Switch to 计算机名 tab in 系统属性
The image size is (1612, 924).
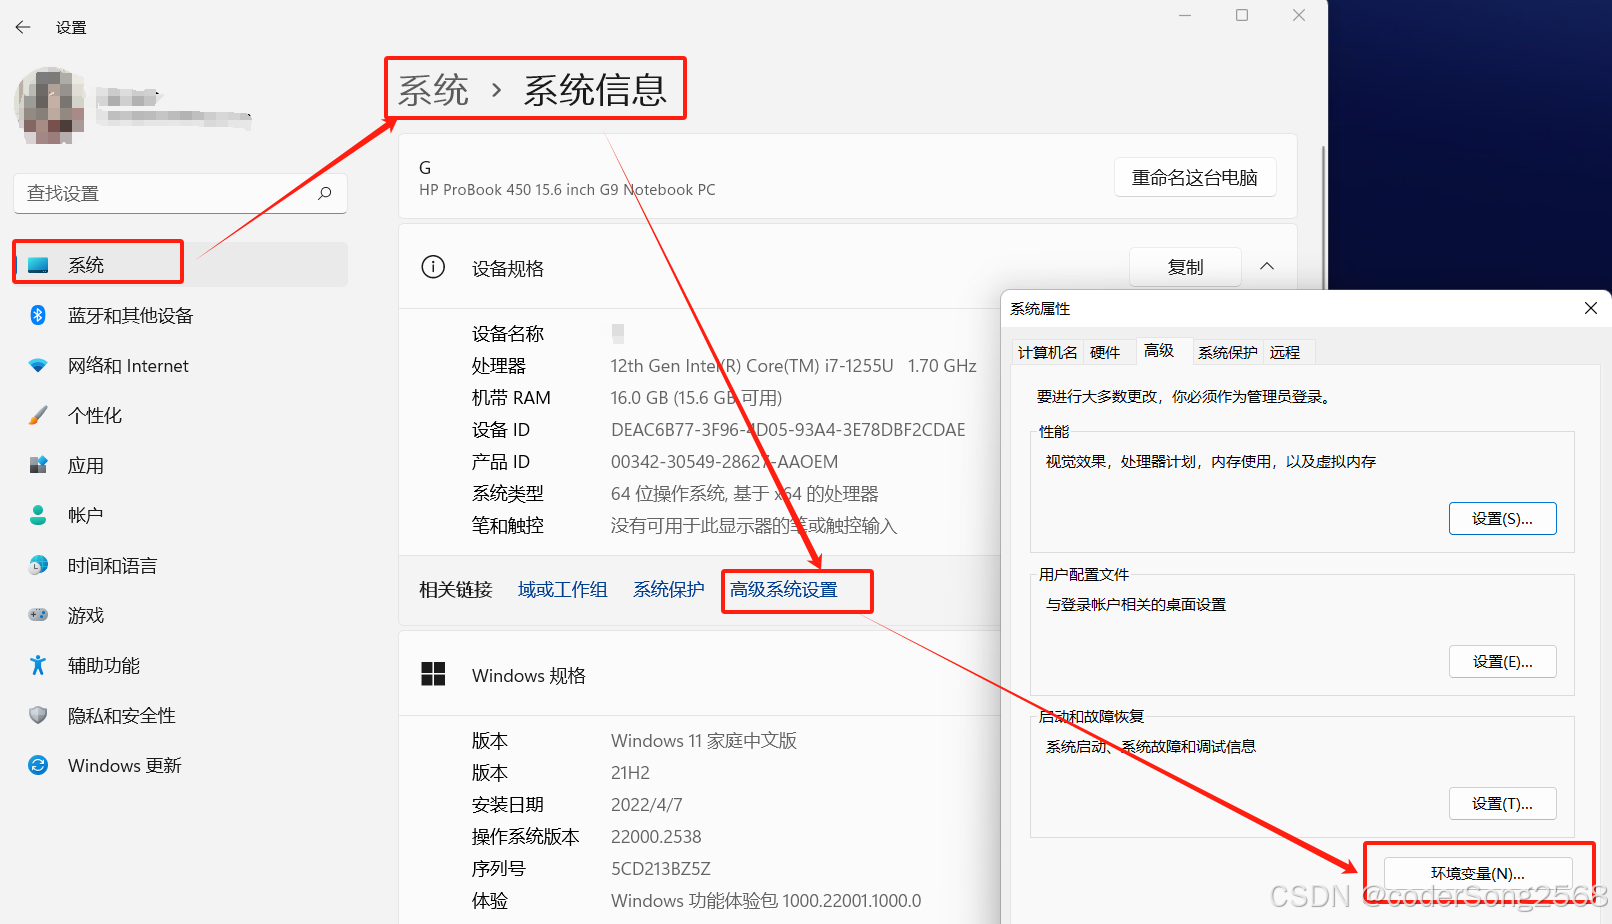(1047, 352)
